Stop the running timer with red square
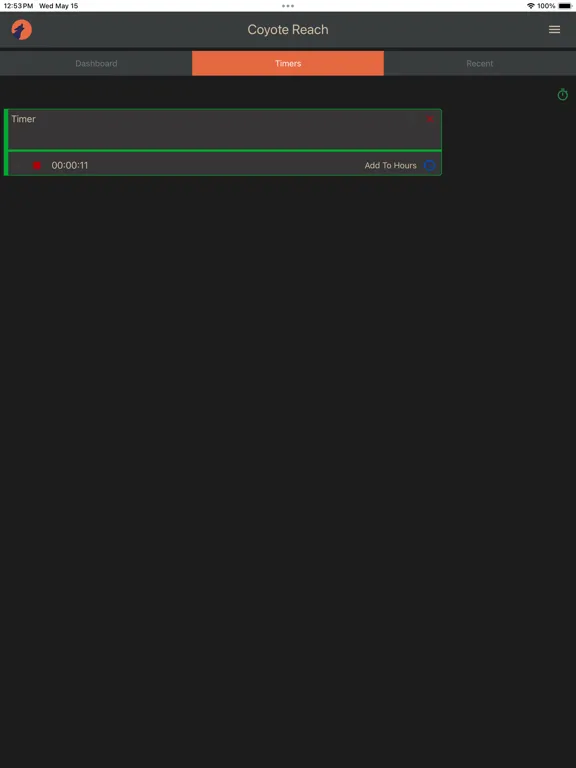 [37, 166]
